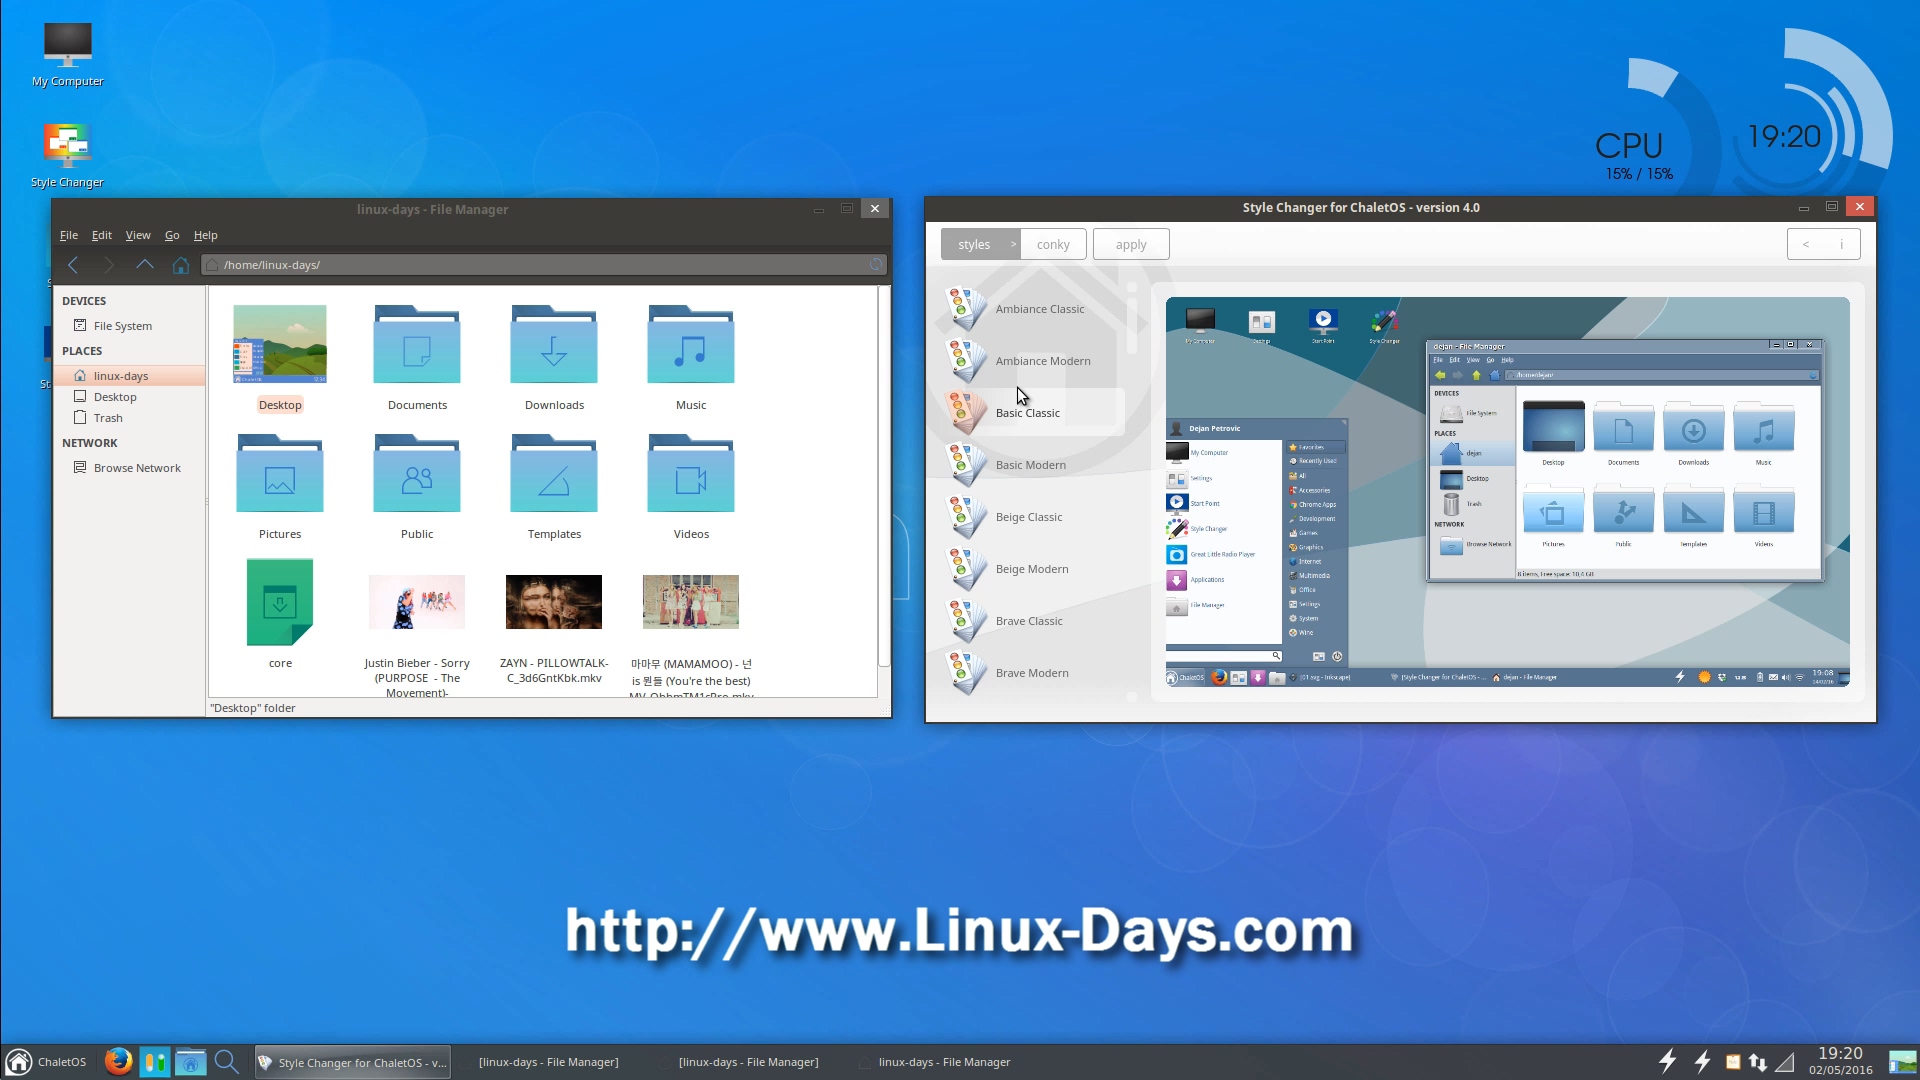The width and height of the screenshot is (1920, 1080).
Task: Click the style preview image
Action: coord(1507,492)
